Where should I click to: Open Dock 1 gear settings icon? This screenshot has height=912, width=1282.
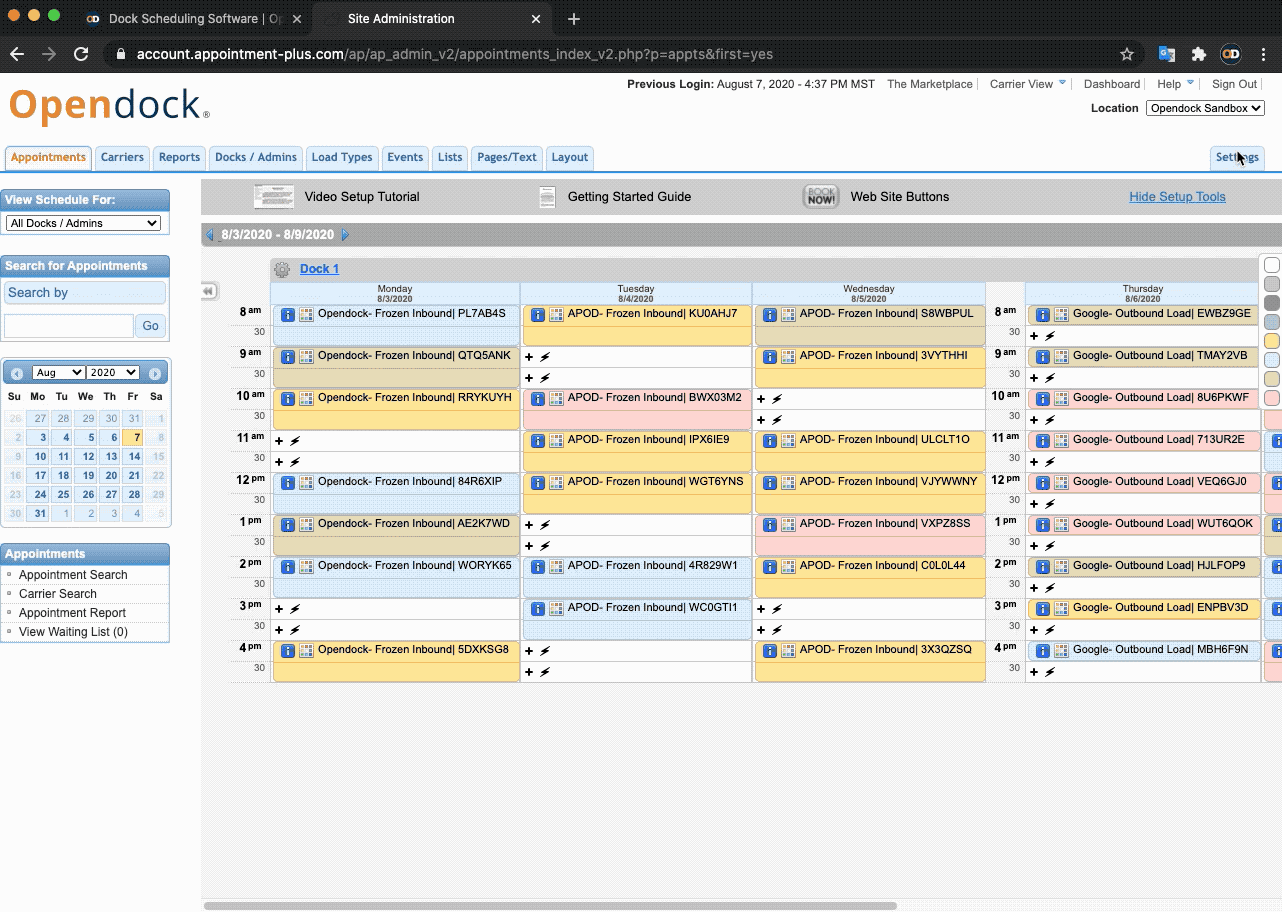click(282, 269)
